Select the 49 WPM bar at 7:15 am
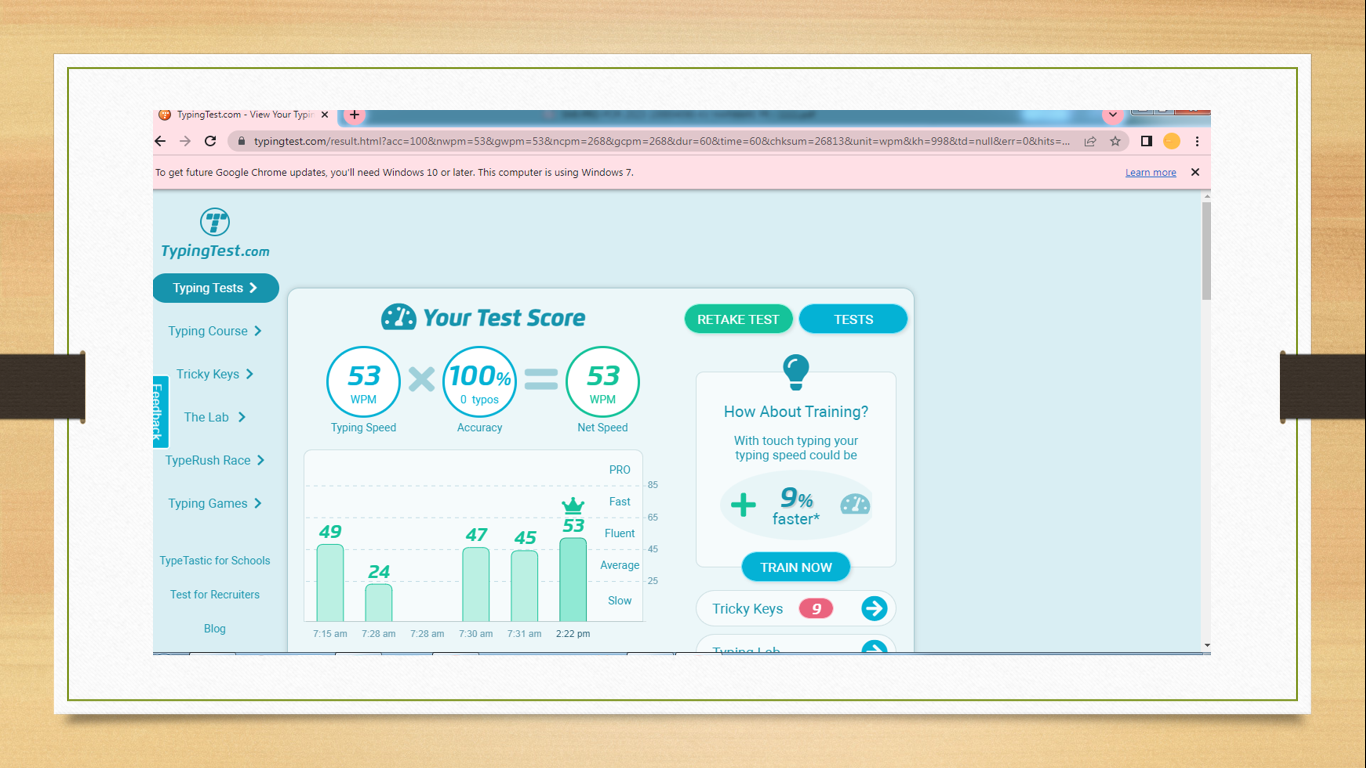The height and width of the screenshot is (768, 1366). click(x=330, y=583)
